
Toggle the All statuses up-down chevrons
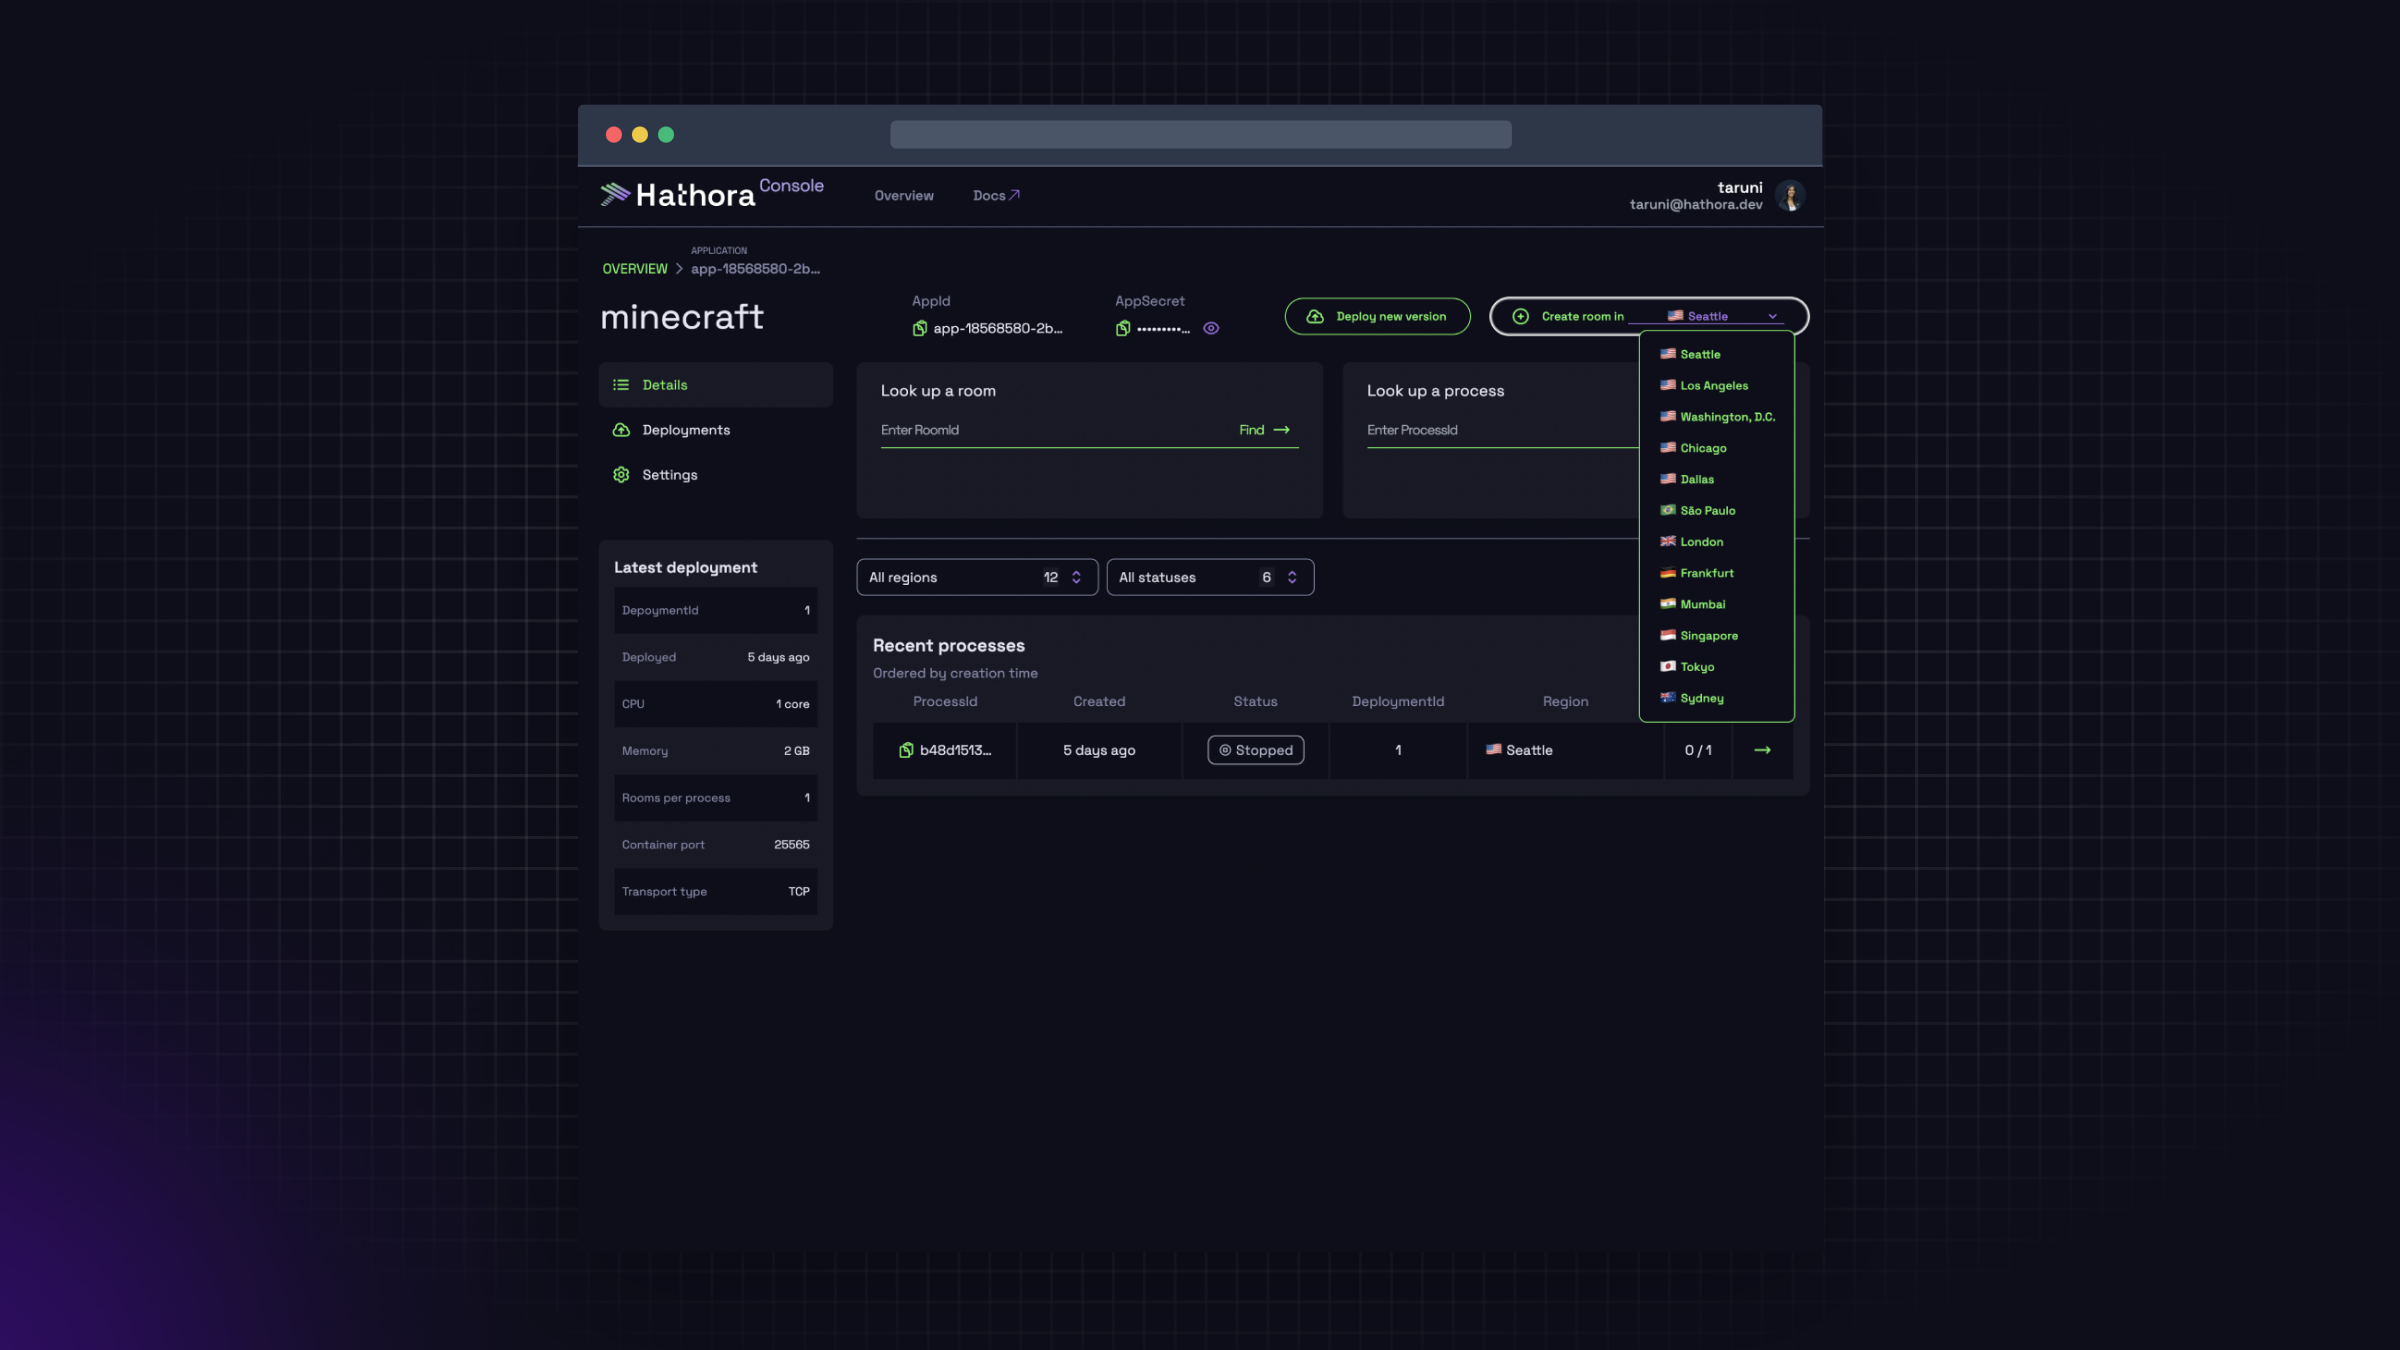1292,577
